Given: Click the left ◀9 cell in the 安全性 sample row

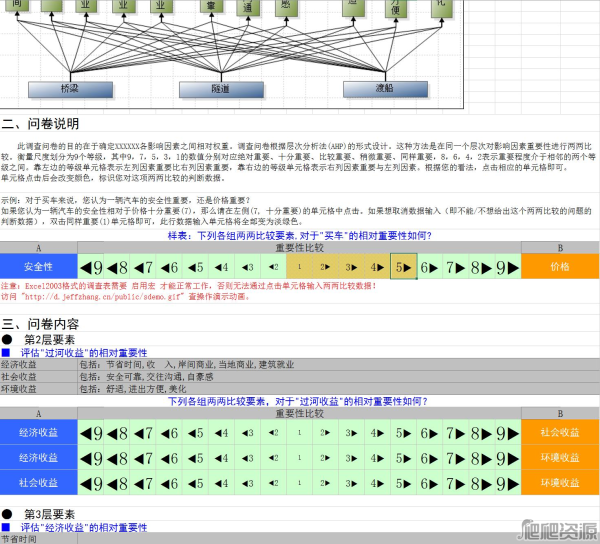Looking at the screenshot, I should 91,267.
